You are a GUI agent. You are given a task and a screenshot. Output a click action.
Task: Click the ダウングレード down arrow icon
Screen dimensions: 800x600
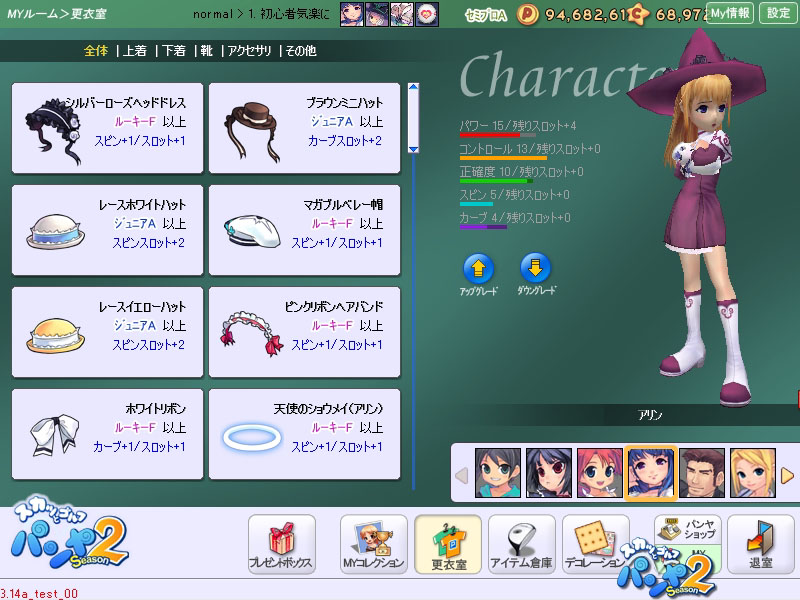point(536,270)
